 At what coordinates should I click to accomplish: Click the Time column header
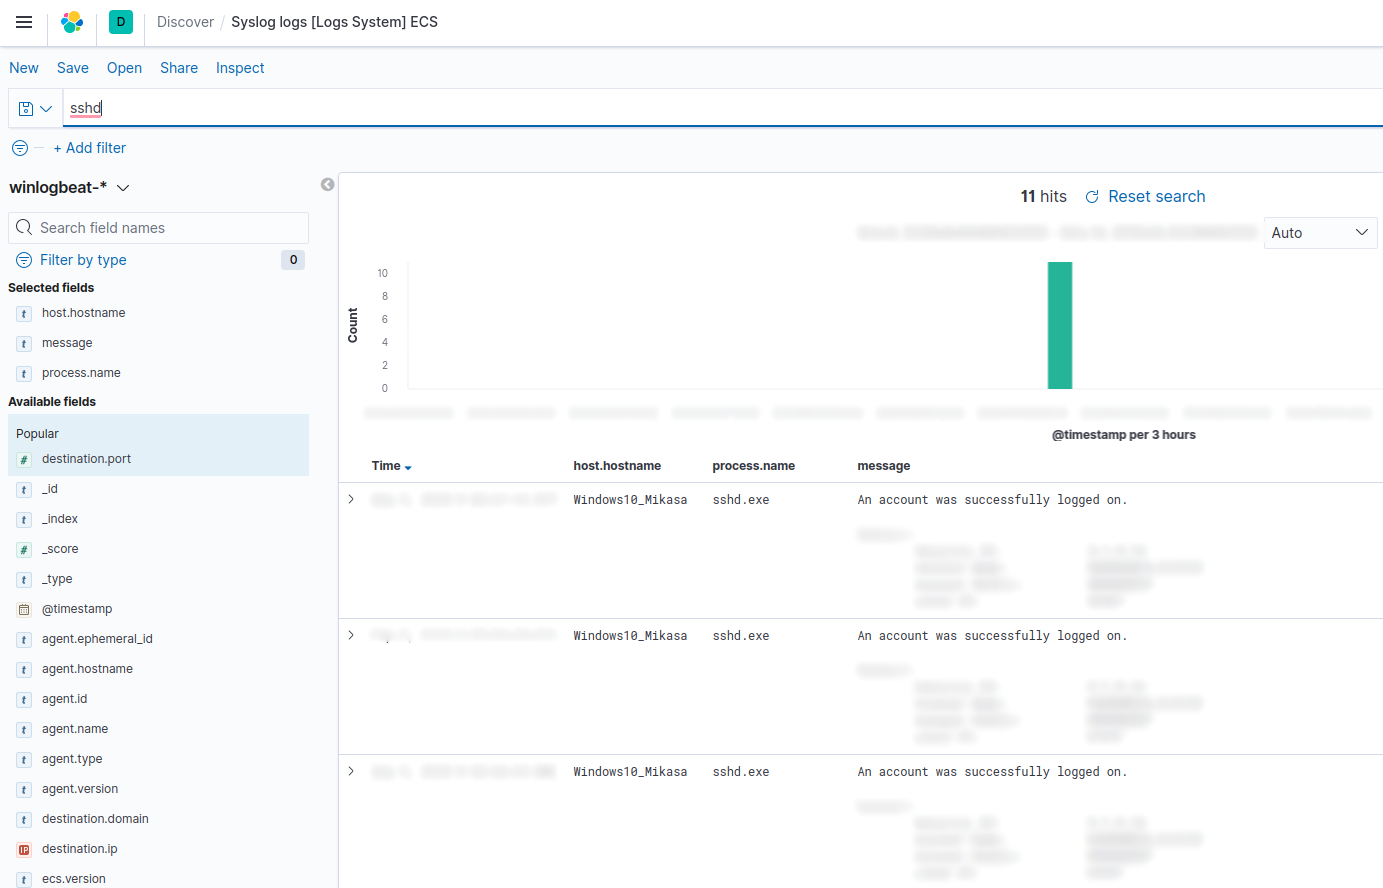386,466
